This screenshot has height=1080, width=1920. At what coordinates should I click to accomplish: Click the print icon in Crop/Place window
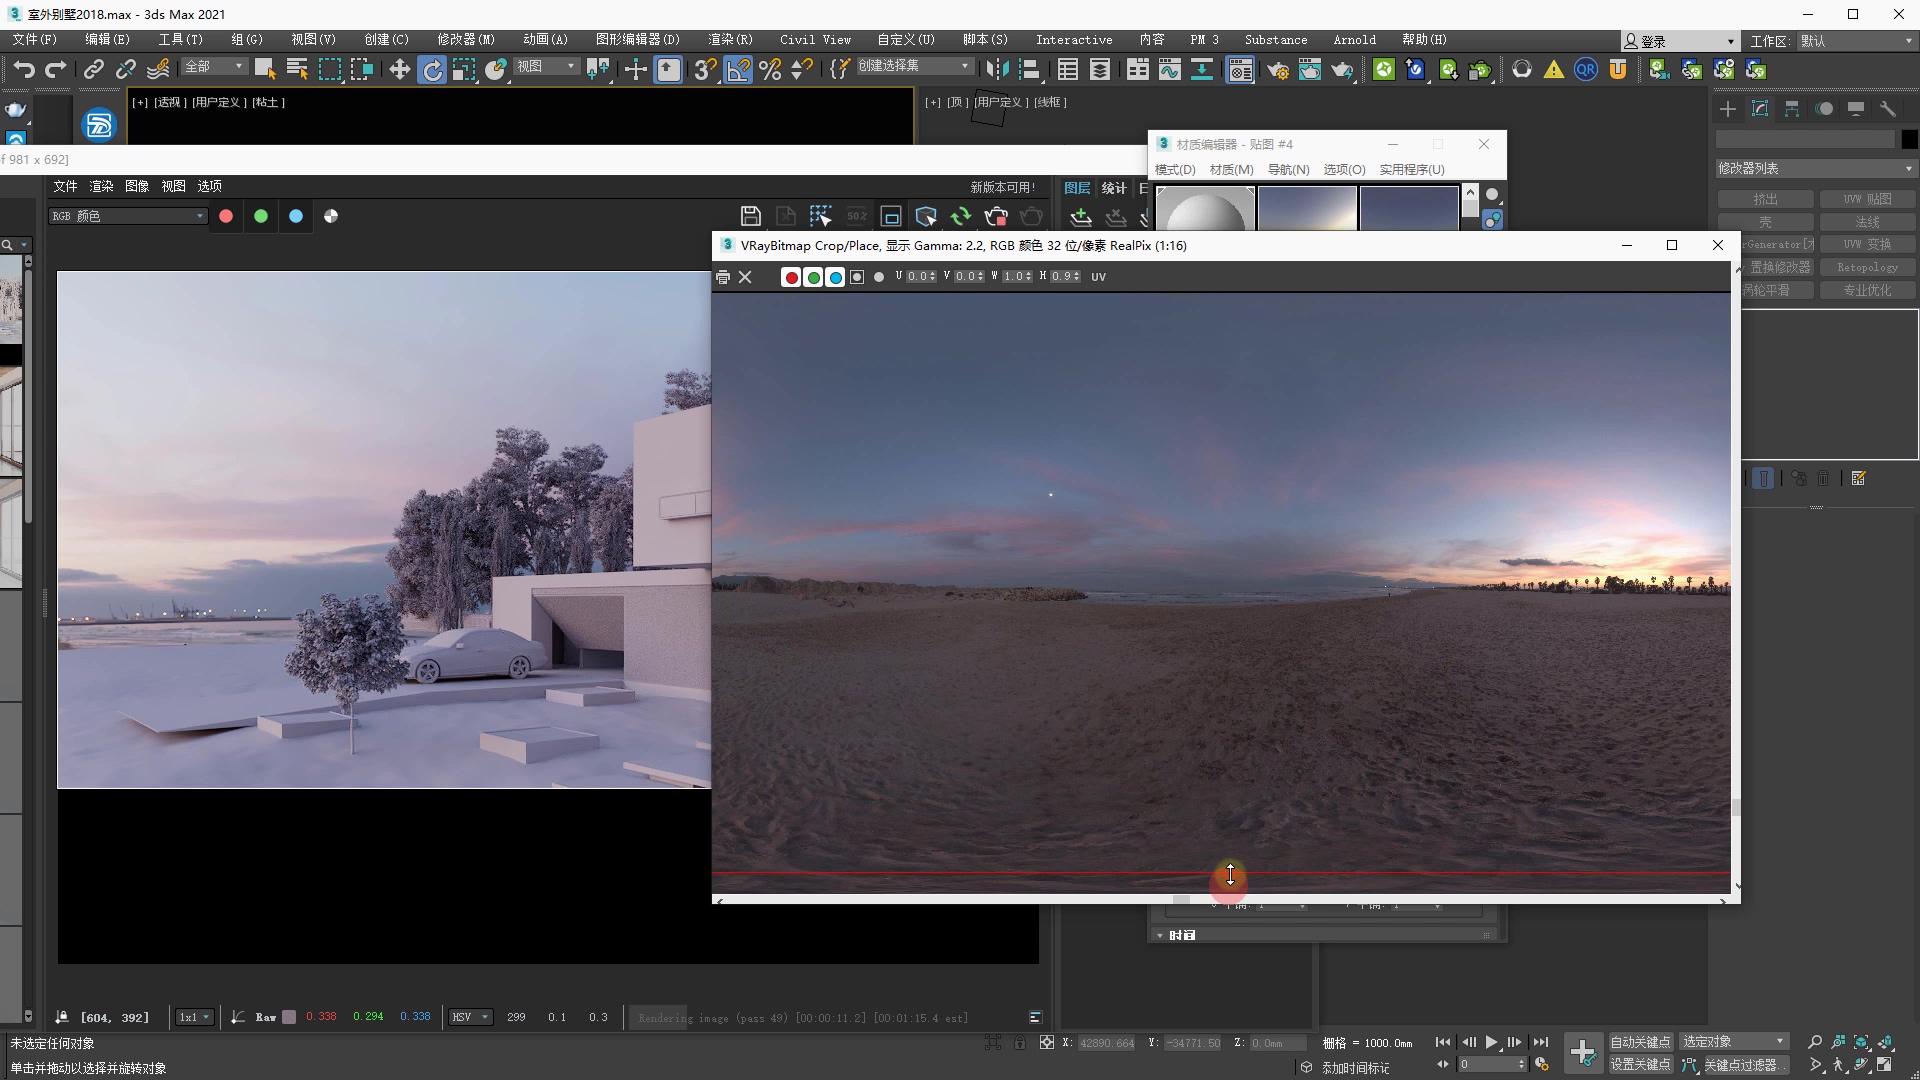(x=723, y=277)
